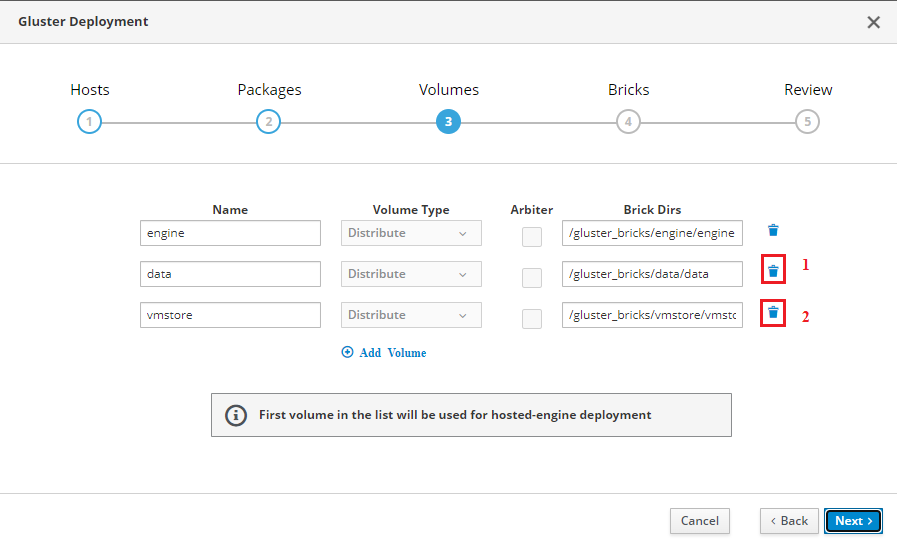Jump to step 4 Bricks
This screenshot has width=897, height=549.
[x=628, y=122]
